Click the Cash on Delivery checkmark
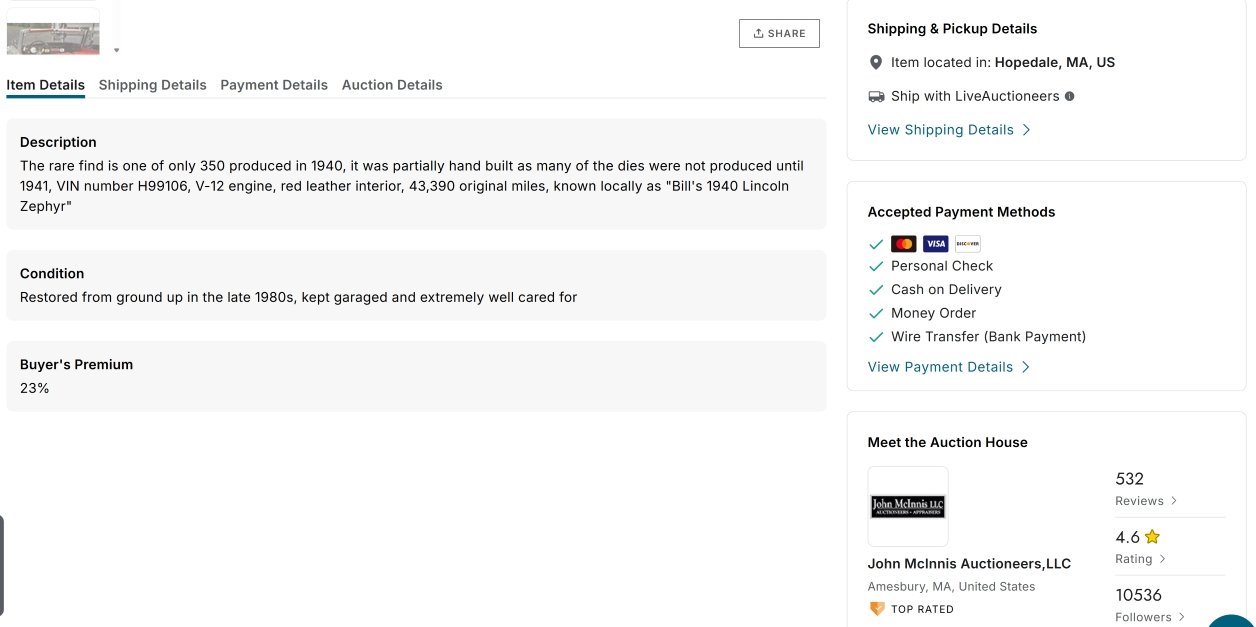The image size is (1256, 627). [x=876, y=290]
